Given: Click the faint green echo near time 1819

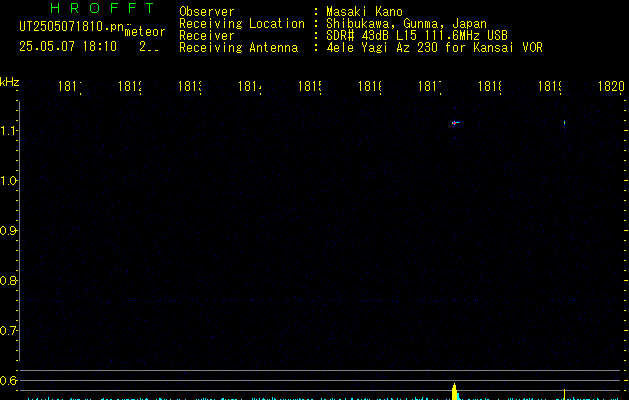Looking at the screenshot, I should pyautogui.click(x=564, y=122).
